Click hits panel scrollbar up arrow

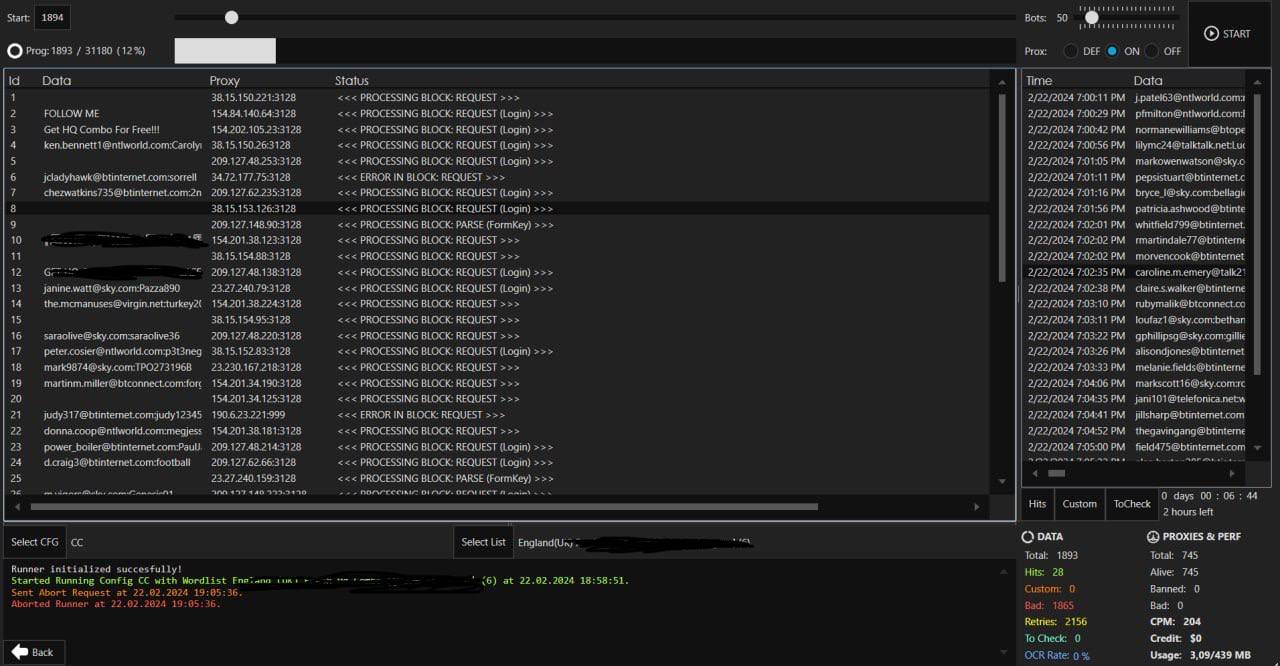1257,81
